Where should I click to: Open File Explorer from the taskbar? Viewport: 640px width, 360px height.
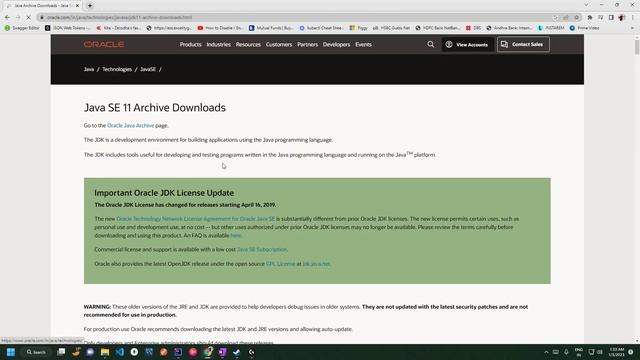click(x=105, y=352)
